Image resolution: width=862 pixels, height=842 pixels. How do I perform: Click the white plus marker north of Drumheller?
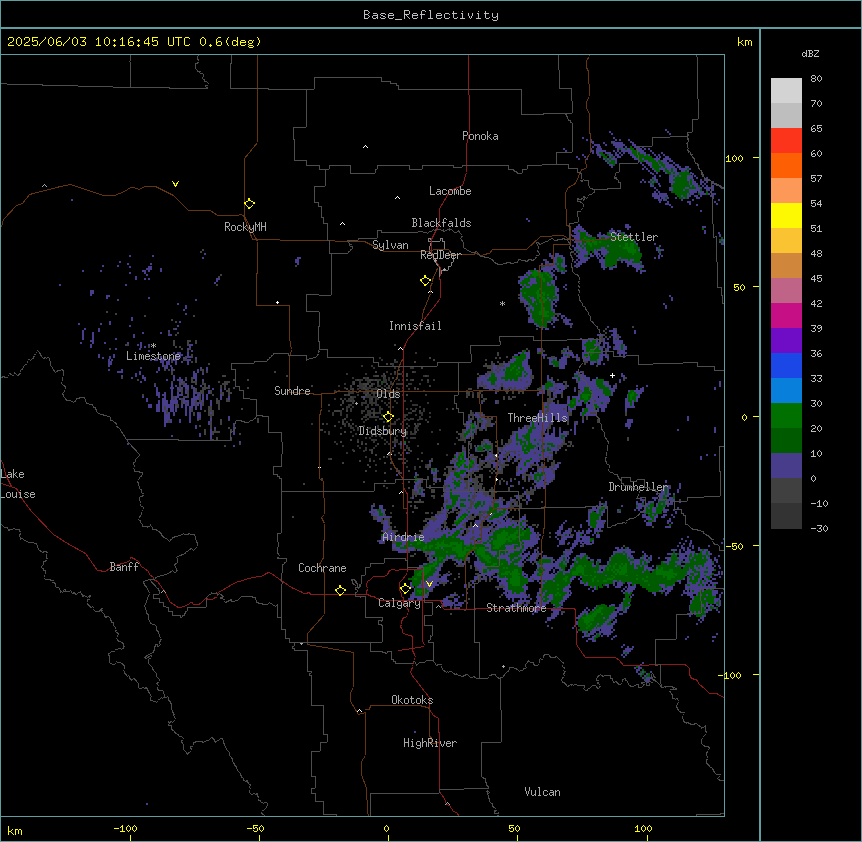click(612, 375)
